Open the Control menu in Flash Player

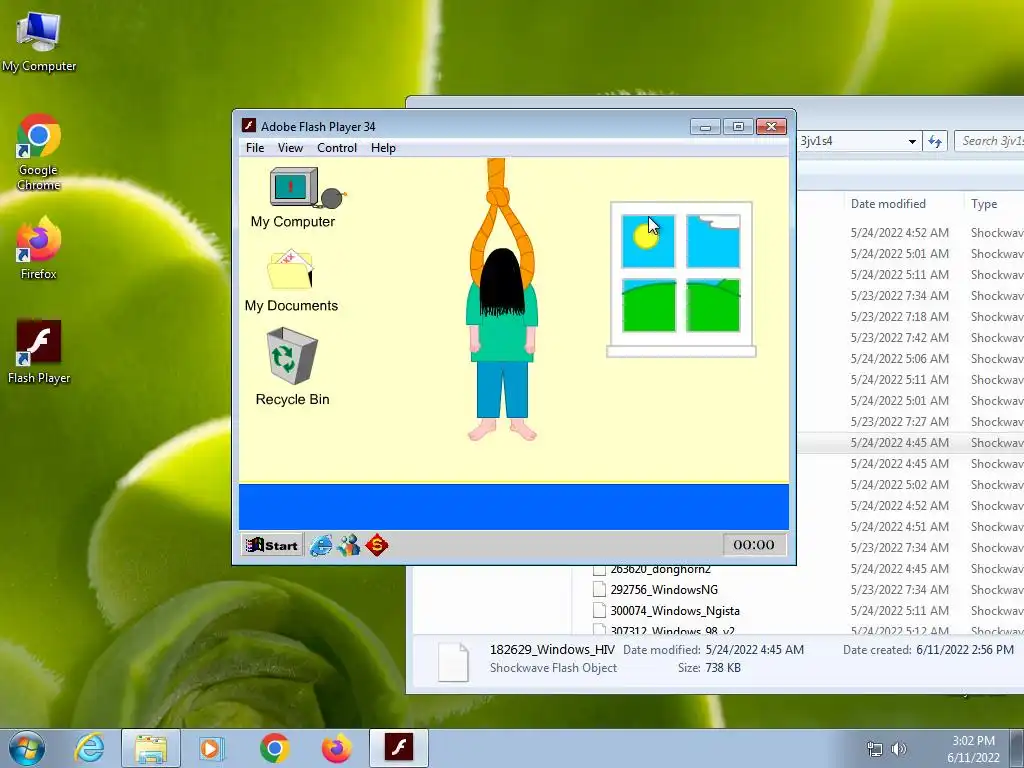[337, 148]
